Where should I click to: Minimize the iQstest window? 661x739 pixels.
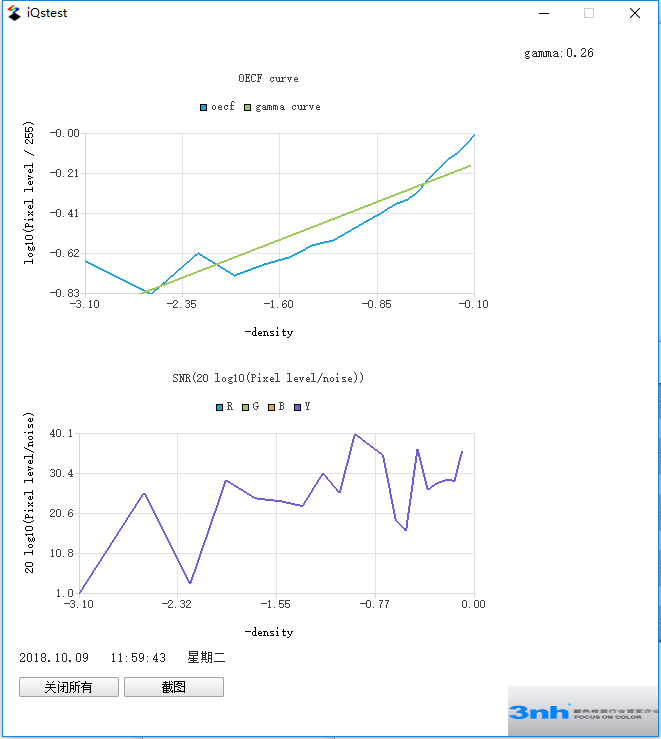click(544, 13)
